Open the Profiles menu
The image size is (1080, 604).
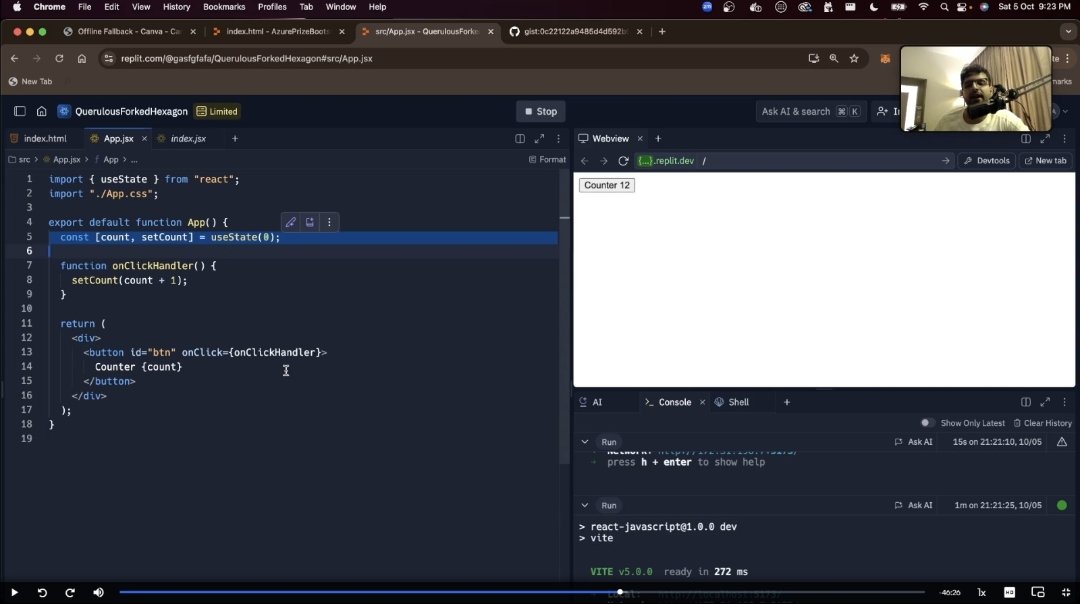272,7
